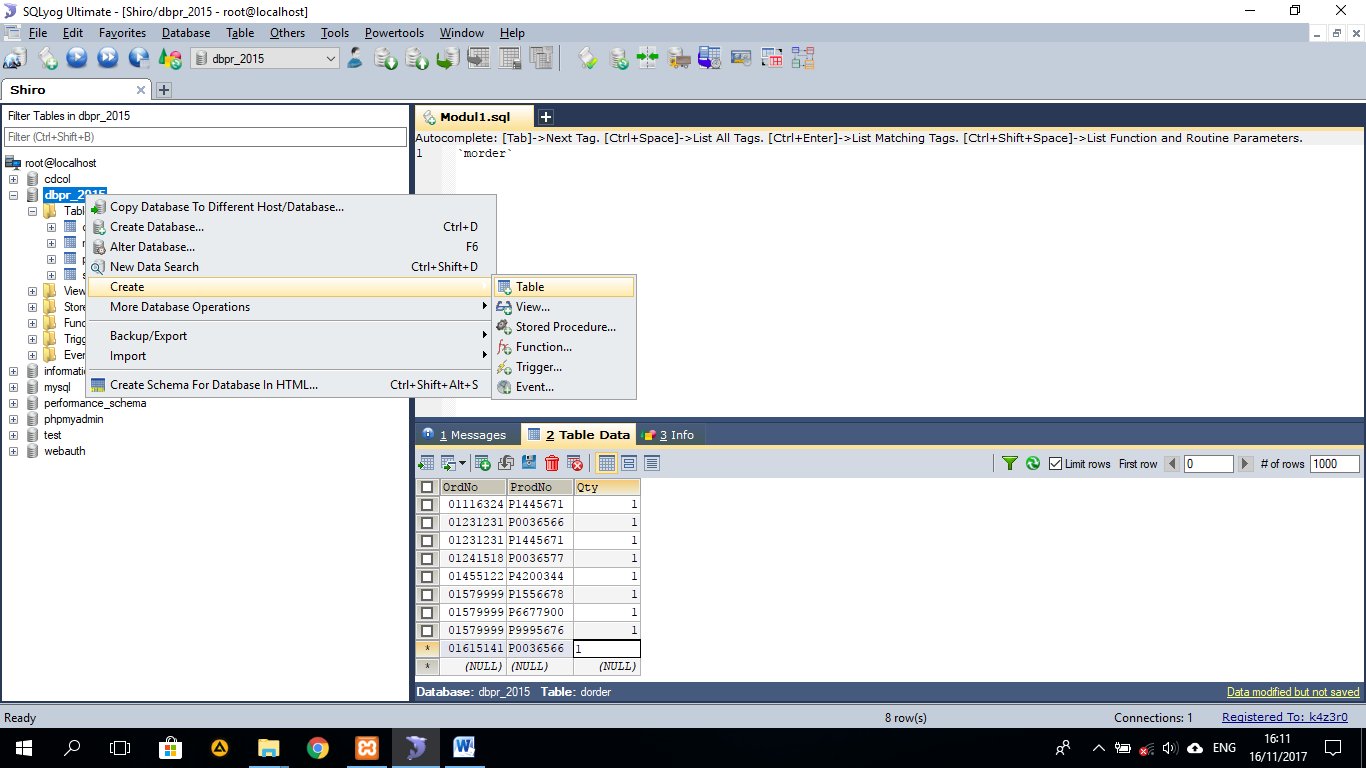The height and width of the screenshot is (768, 1366).
Task: Expand the cdcol database node
Action: pyautogui.click(x=14, y=179)
